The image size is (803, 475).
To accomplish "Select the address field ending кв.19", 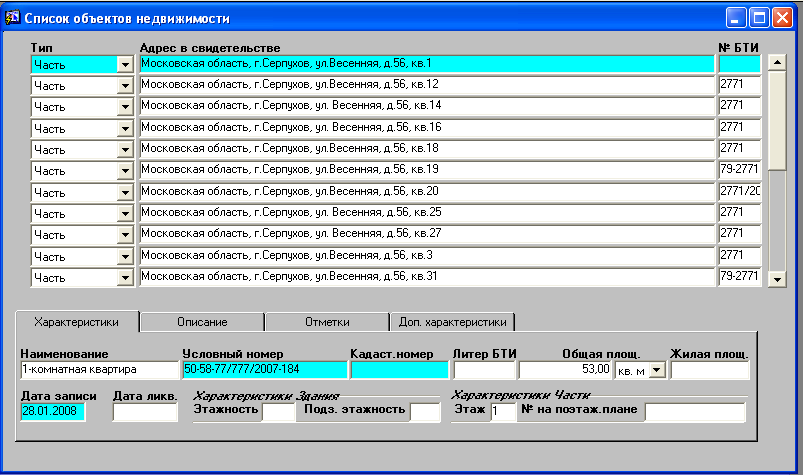I will click(x=427, y=169).
